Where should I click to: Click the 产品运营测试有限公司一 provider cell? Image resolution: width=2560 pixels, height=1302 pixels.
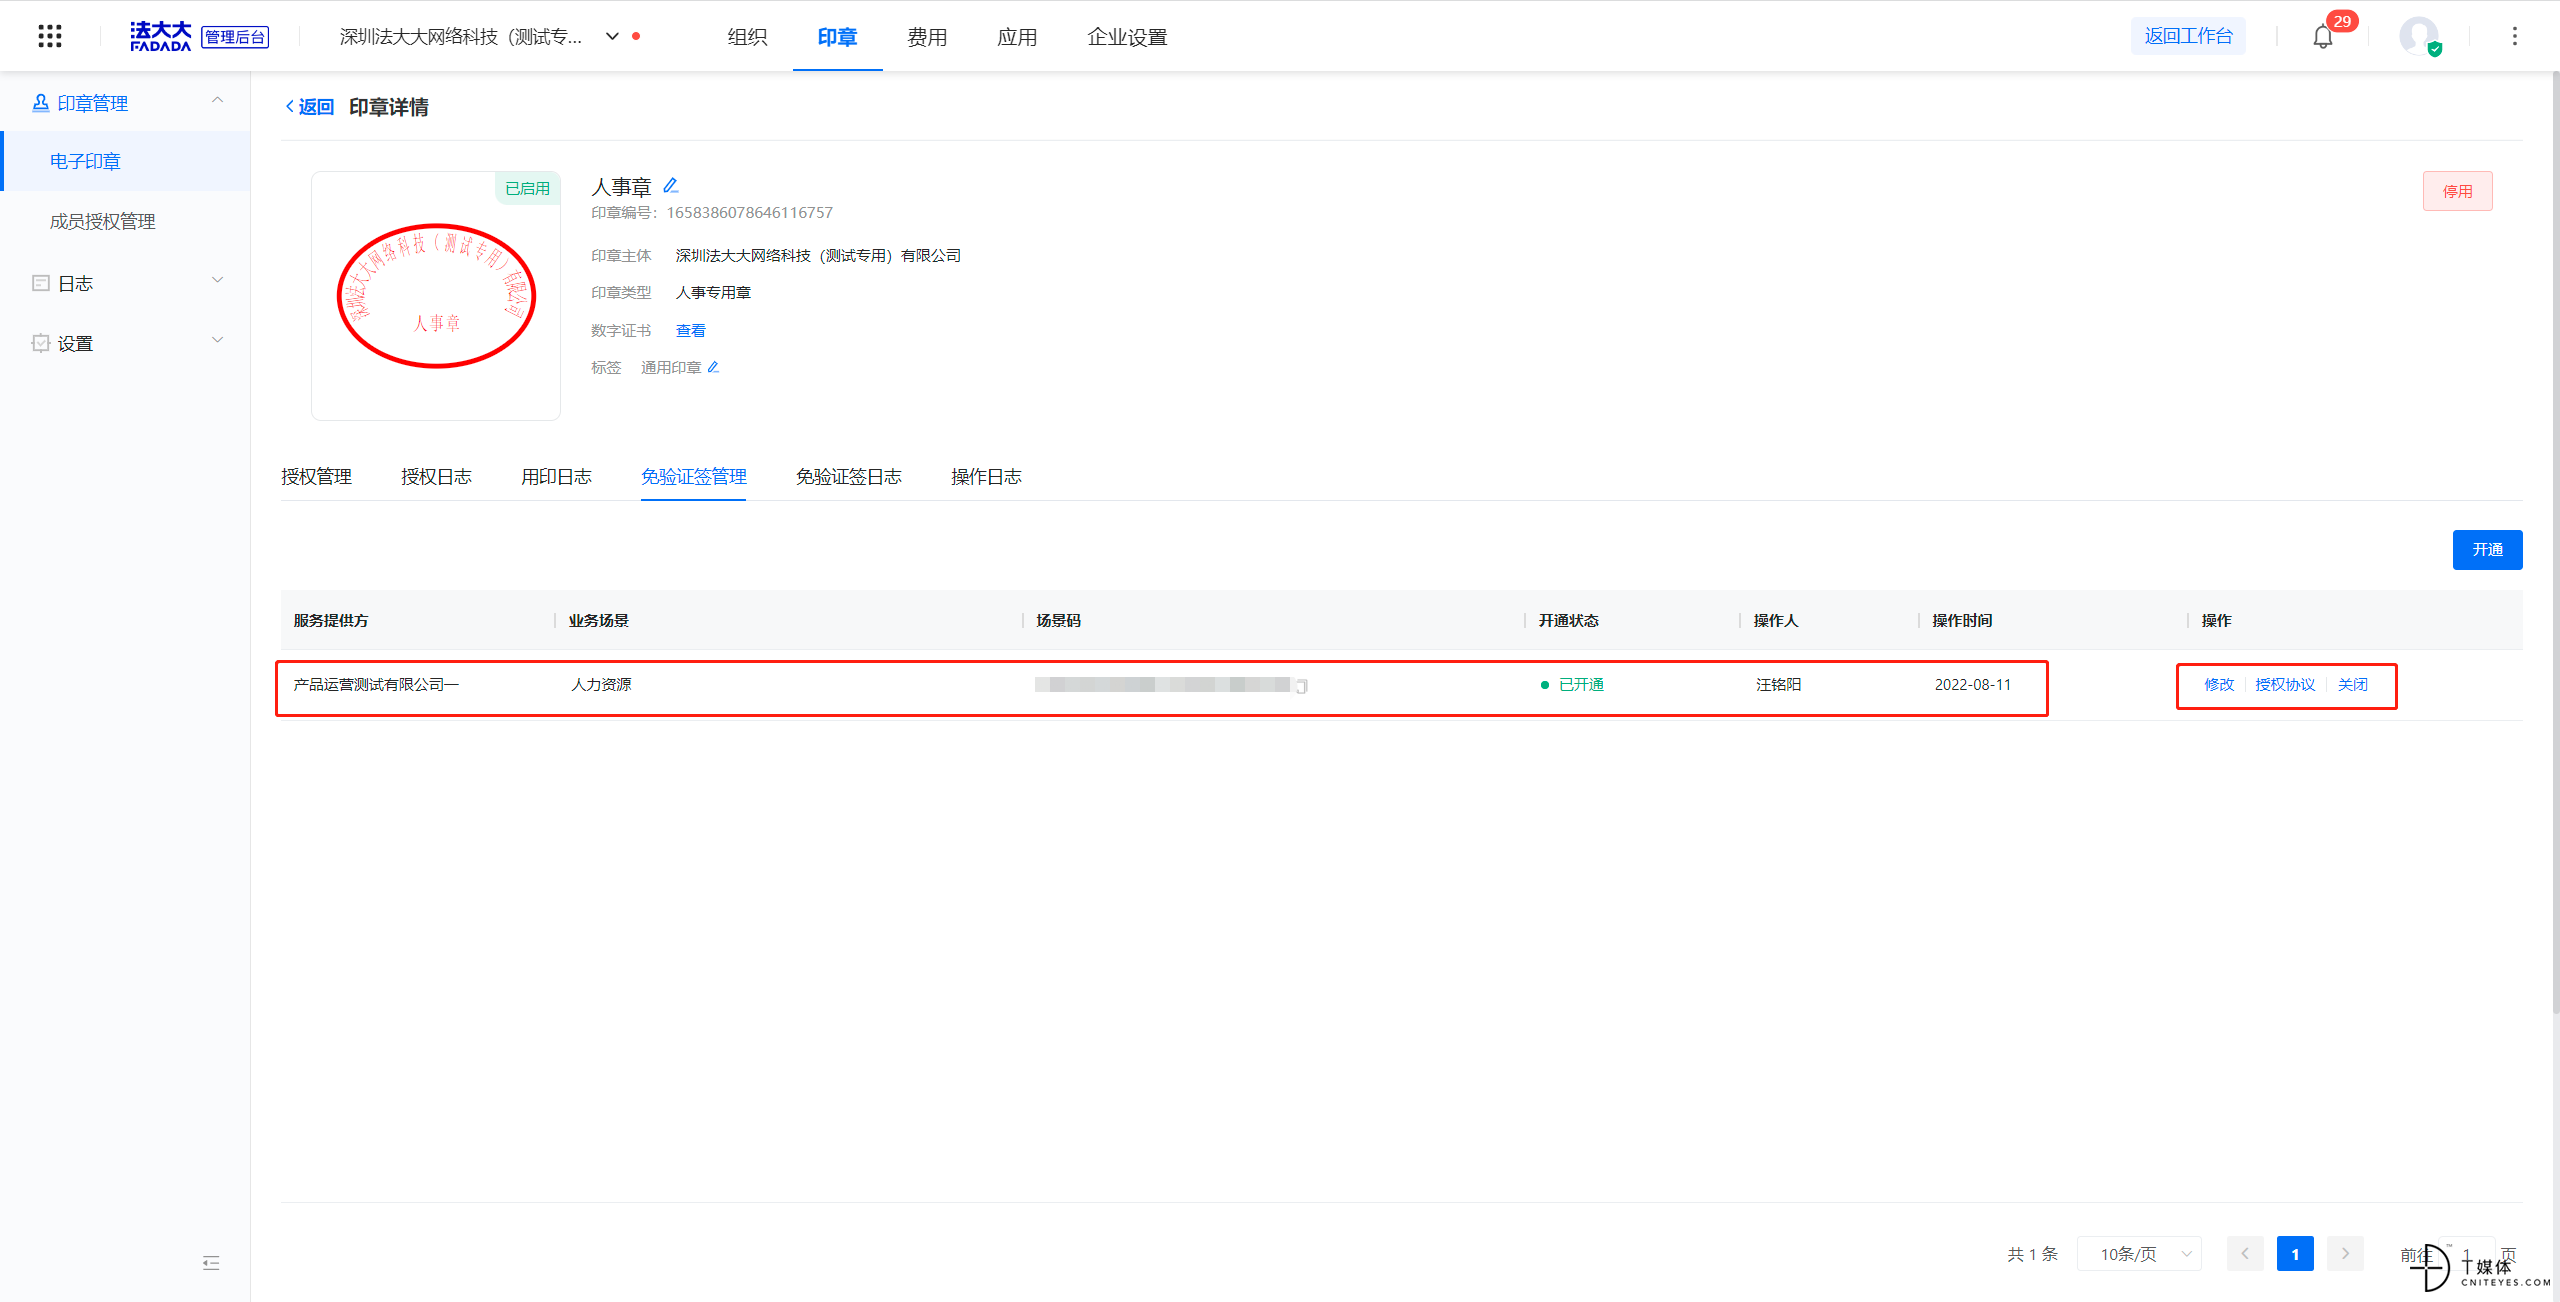point(376,685)
